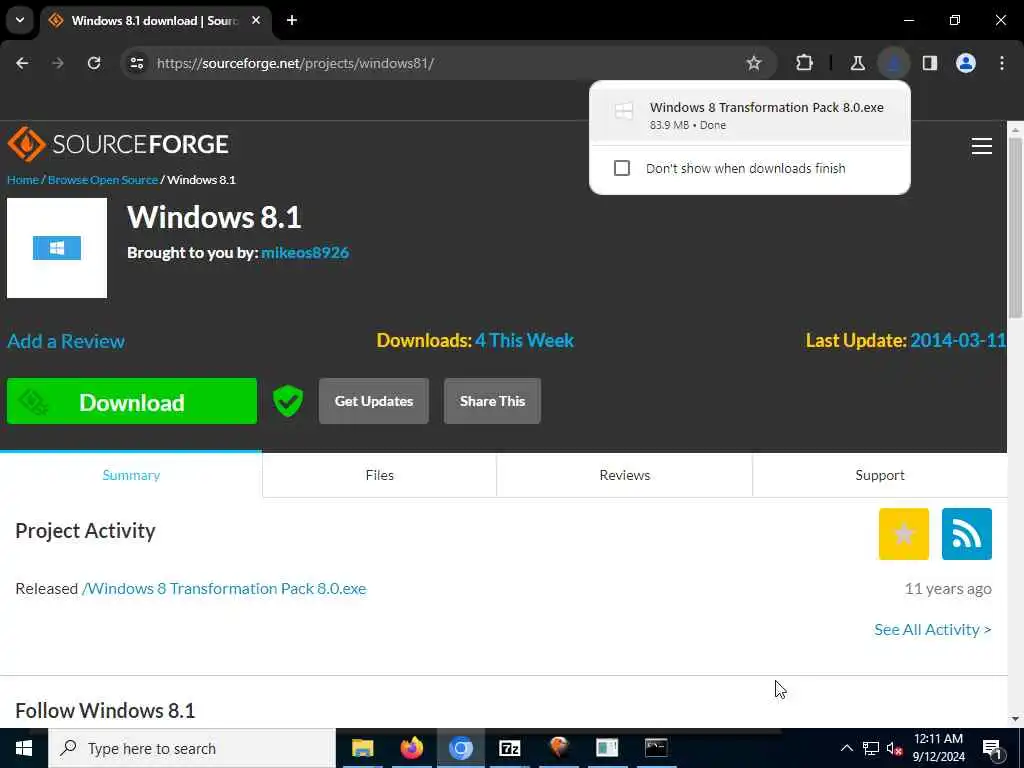Click the Downloads toolbar icon

(x=893, y=63)
